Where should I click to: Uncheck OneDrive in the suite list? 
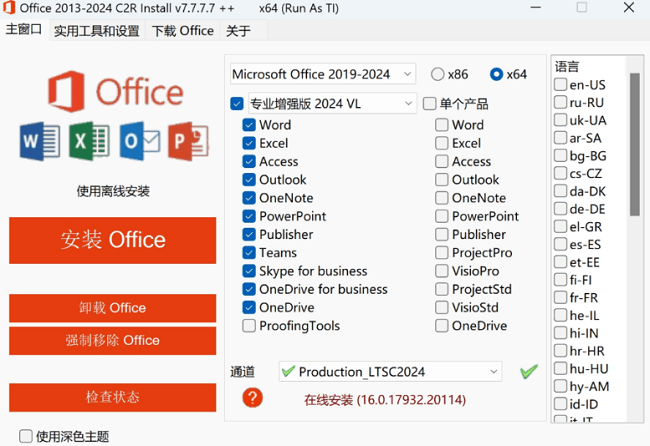[x=249, y=307]
